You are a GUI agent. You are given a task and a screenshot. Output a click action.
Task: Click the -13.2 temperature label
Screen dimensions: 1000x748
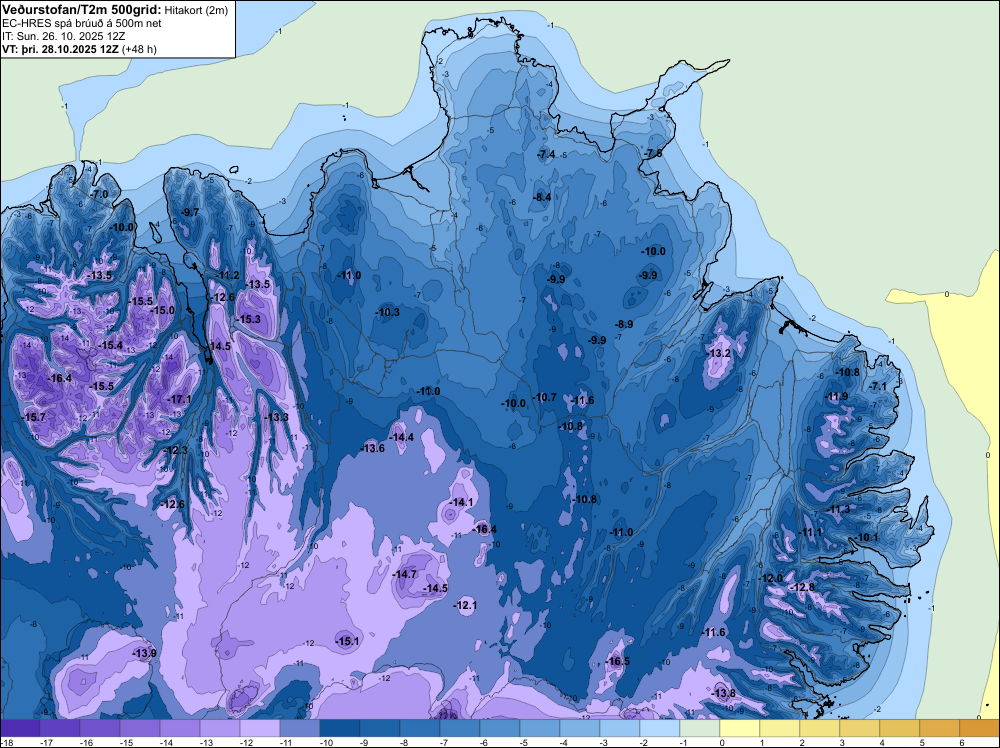tap(719, 353)
